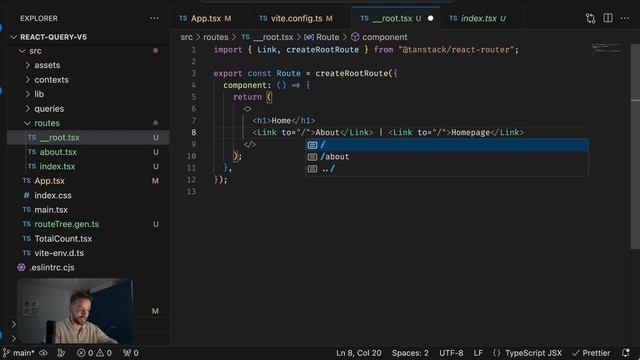Click the Homepage link text on line 8

(470, 133)
